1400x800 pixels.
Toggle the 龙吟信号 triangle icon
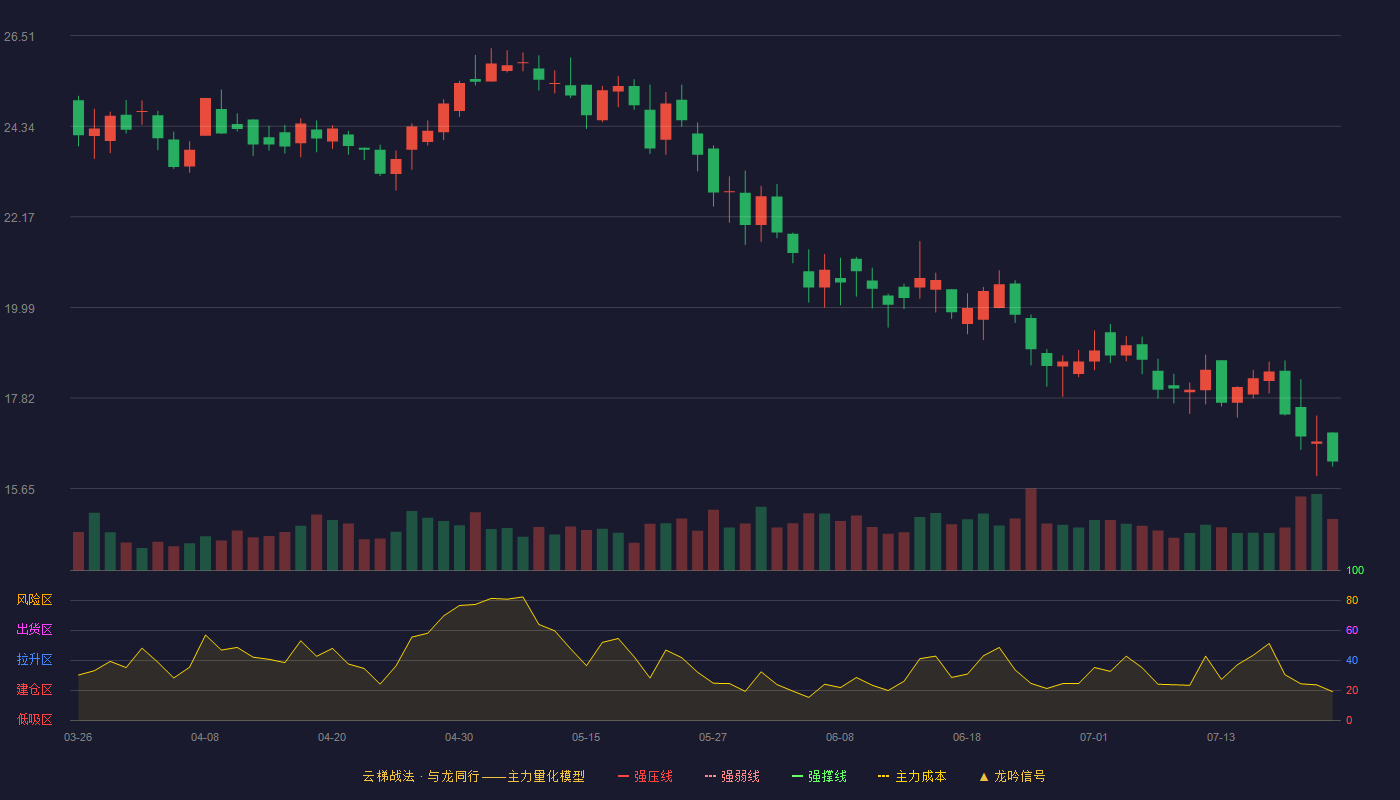click(984, 776)
